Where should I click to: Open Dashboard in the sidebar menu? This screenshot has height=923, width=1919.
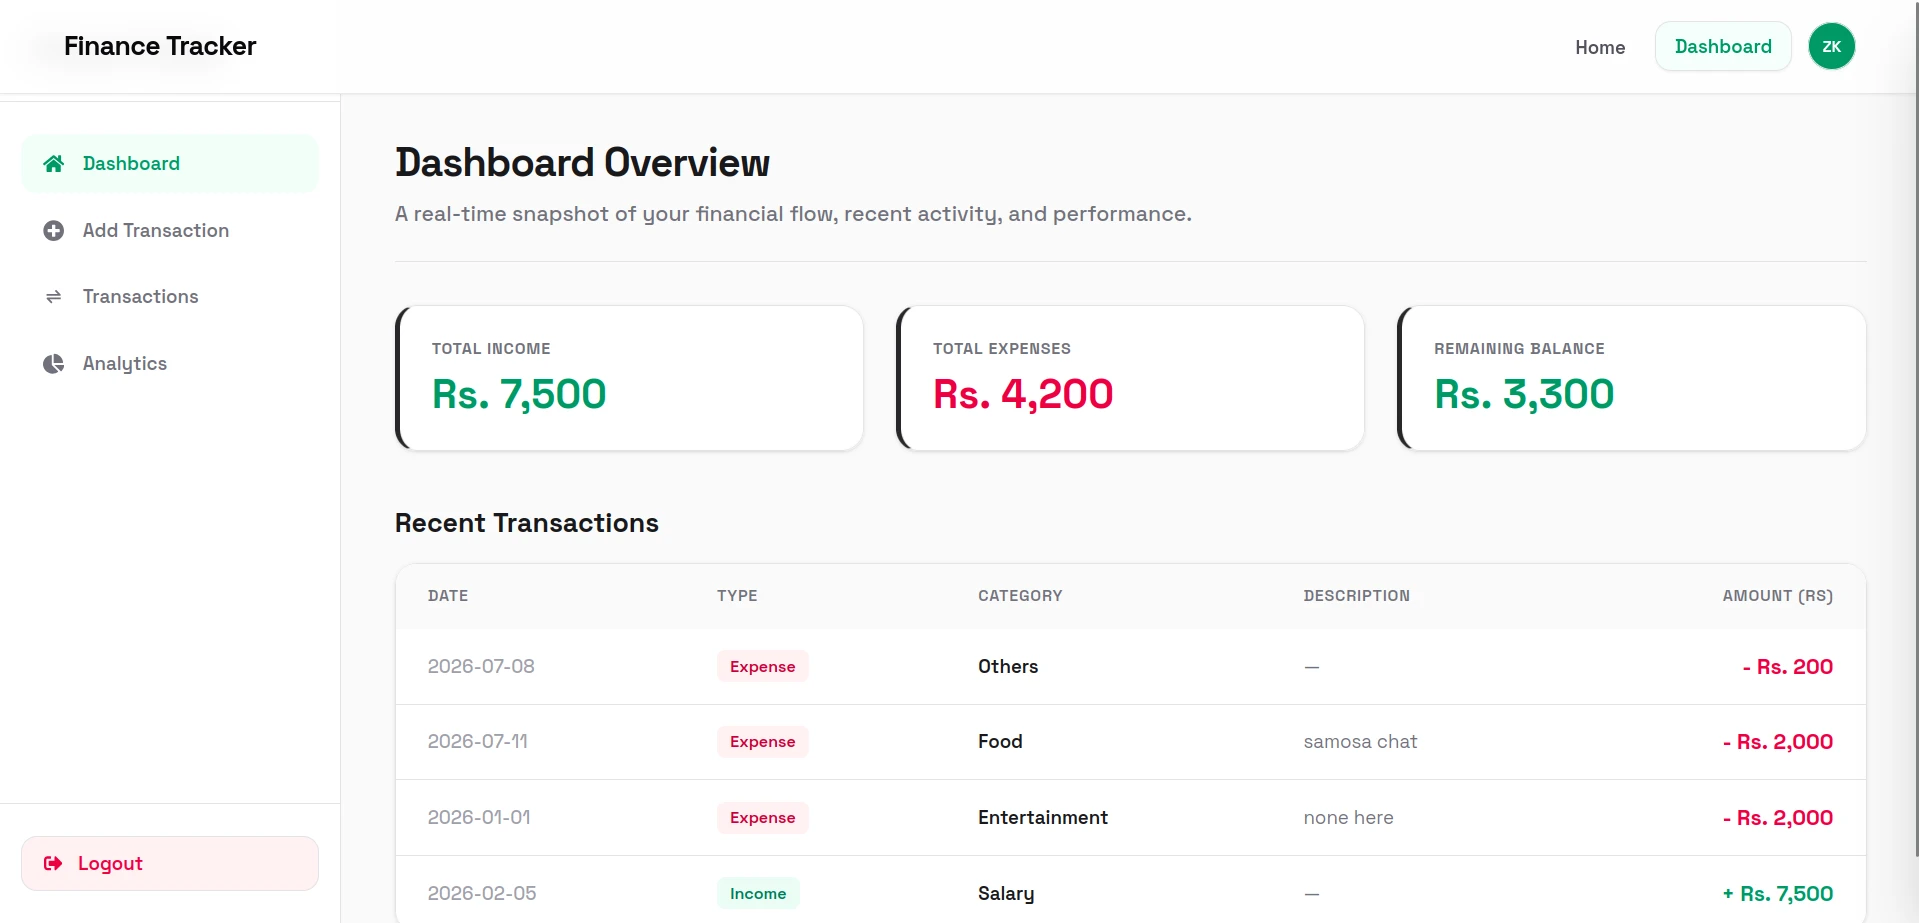click(x=170, y=164)
